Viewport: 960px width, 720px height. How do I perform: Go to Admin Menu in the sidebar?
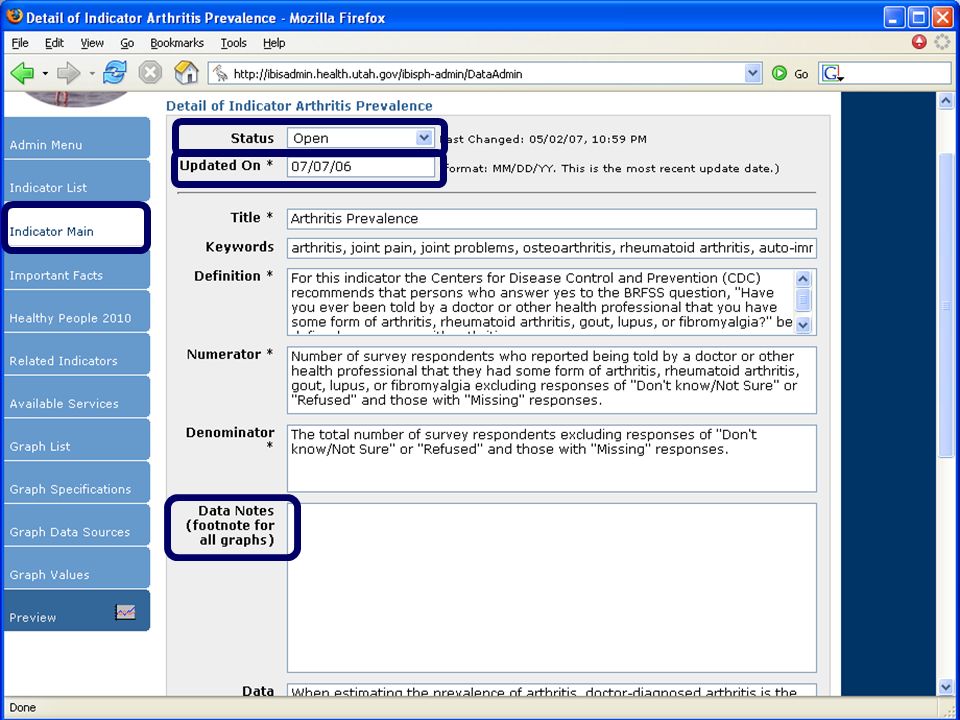77,138
